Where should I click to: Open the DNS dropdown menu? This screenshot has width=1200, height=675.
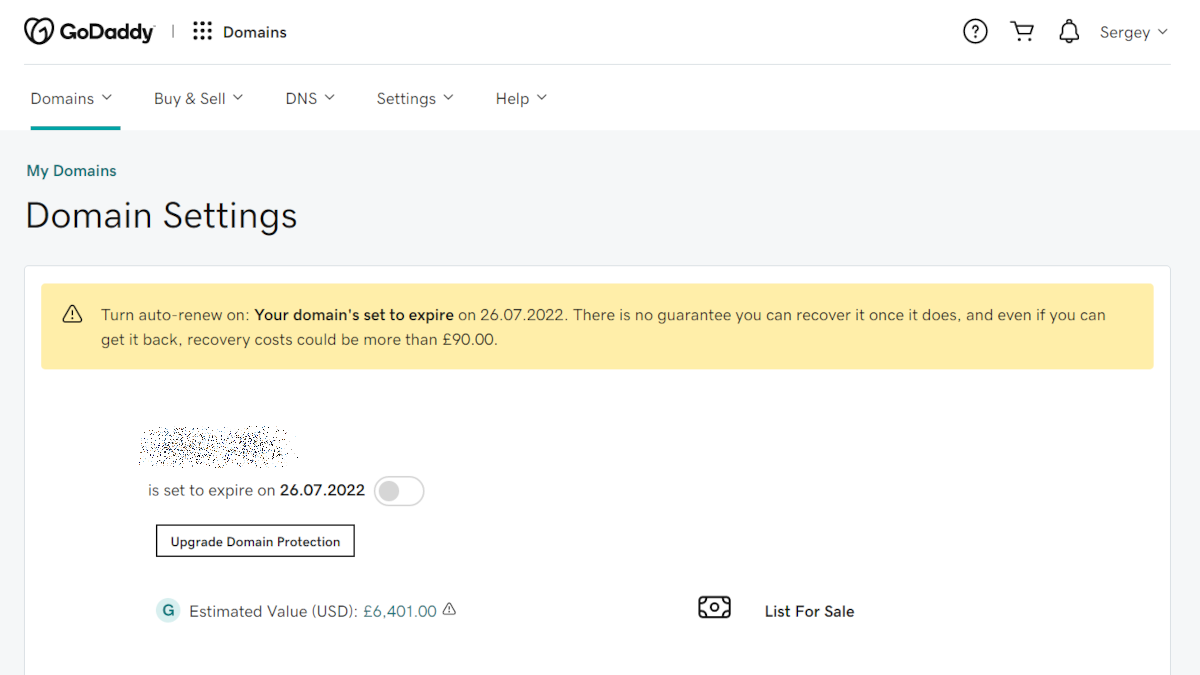point(310,98)
